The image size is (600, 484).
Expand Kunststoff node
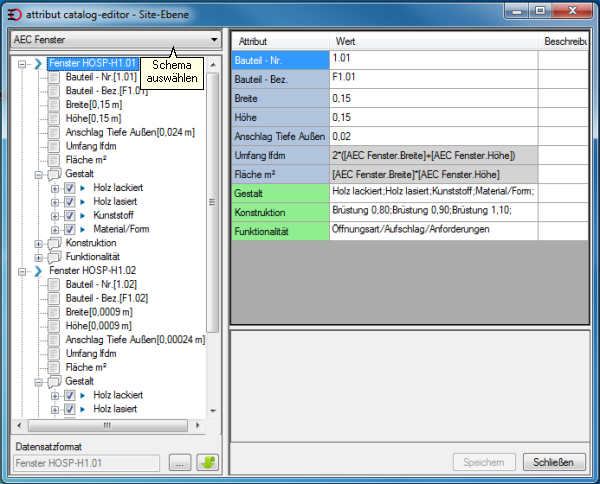[55, 216]
